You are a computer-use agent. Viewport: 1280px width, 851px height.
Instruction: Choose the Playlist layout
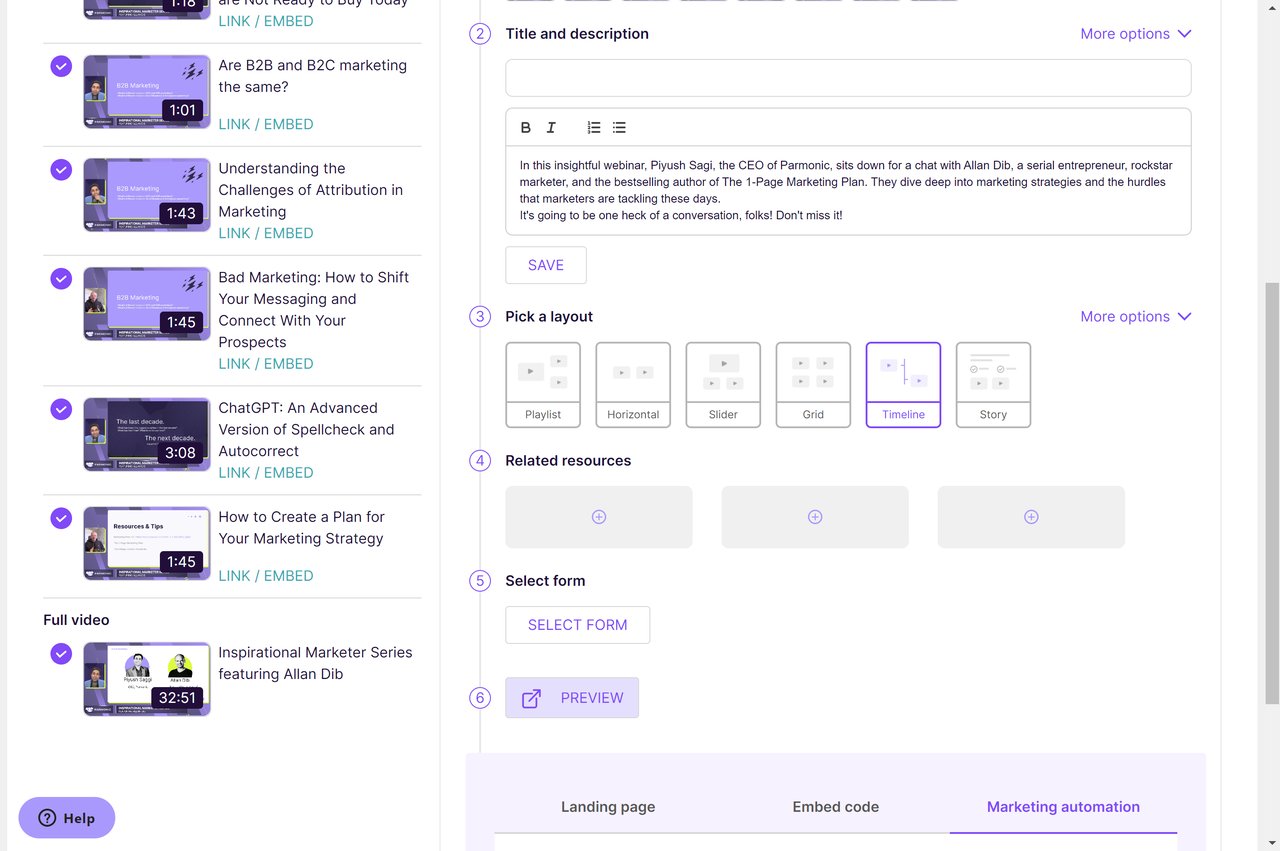coord(543,385)
